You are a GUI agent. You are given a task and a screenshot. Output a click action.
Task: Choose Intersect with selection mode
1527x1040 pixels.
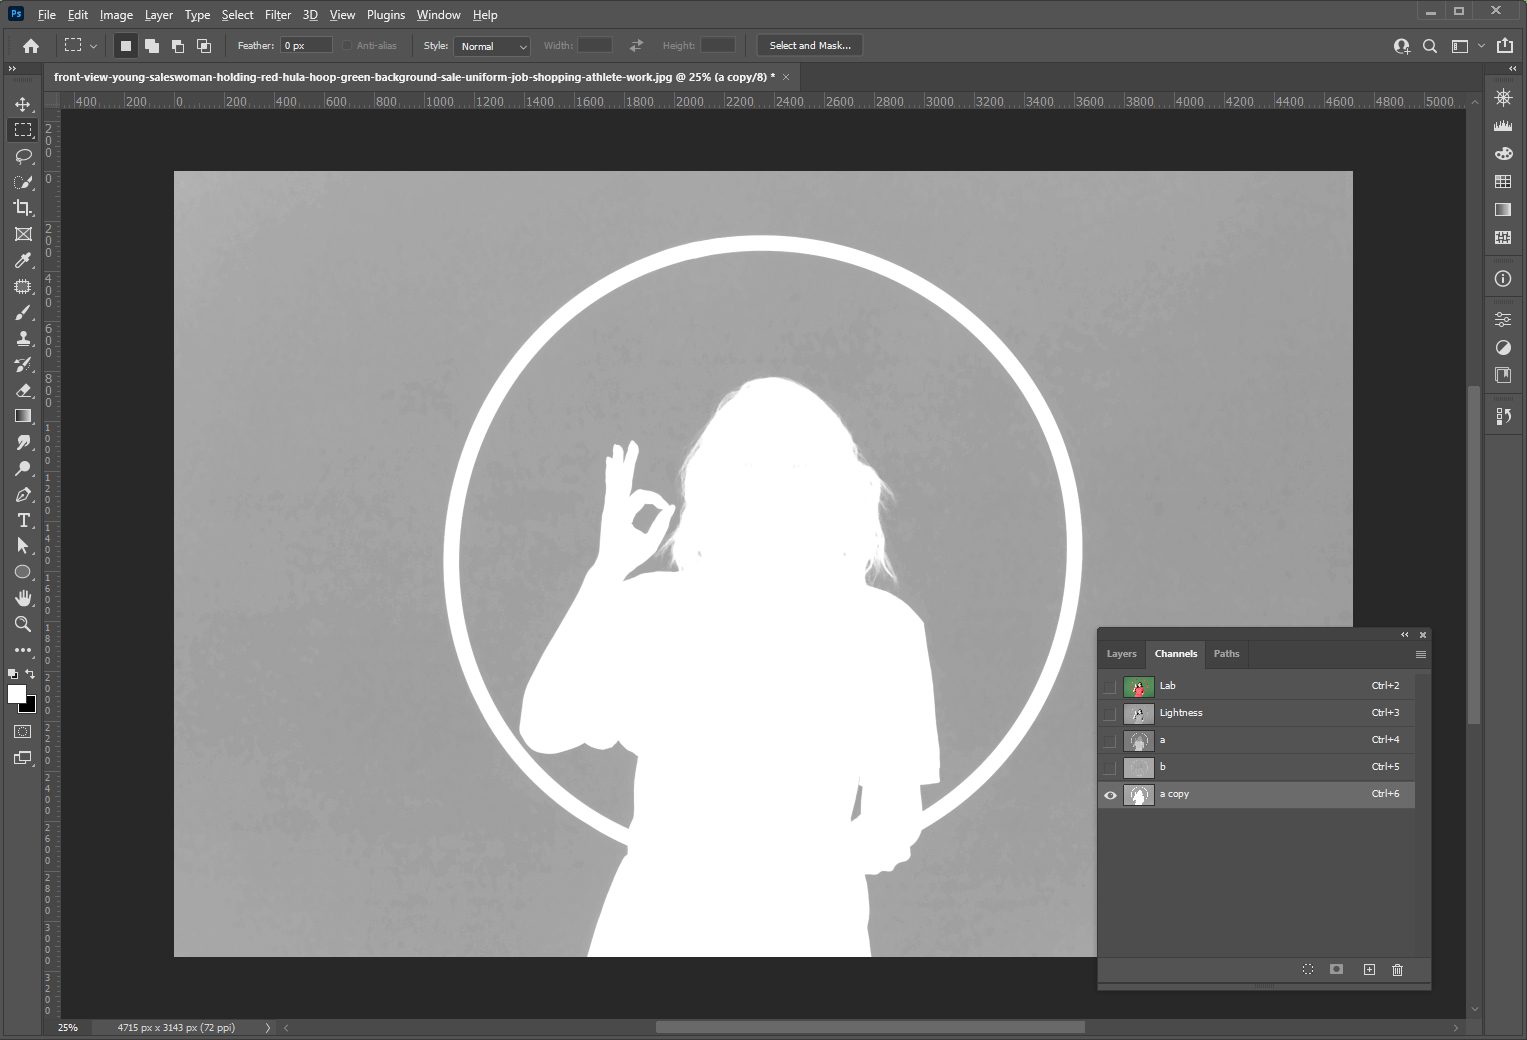[x=204, y=45]
